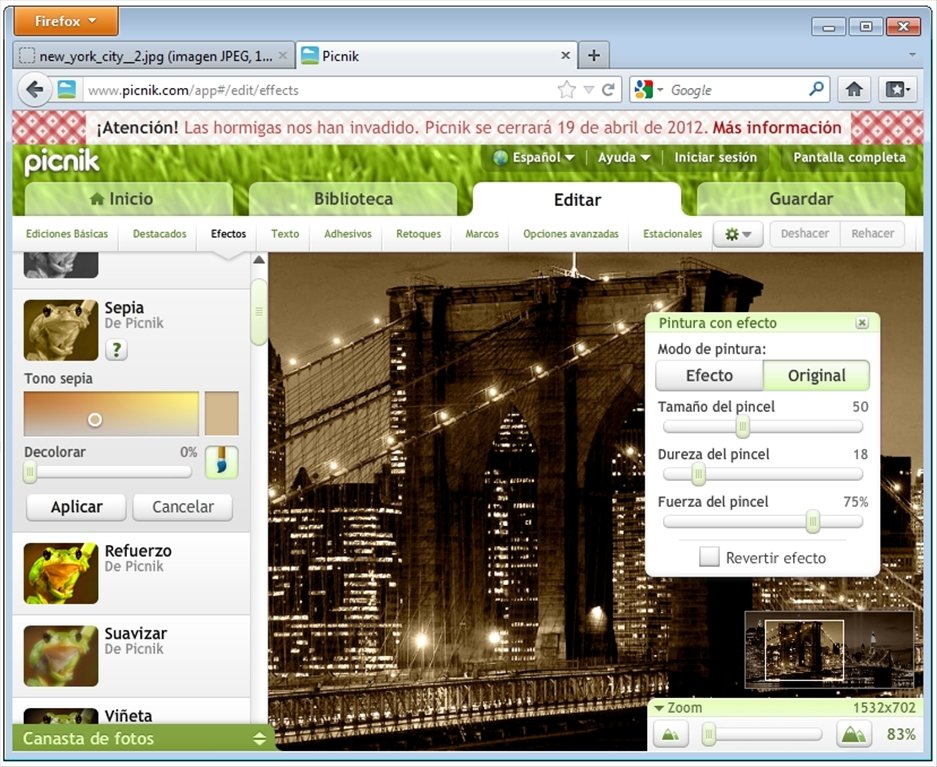Open the Firefox menu dropdown
The height and width of the screenshot is (767, 937).
coord(66,21)
